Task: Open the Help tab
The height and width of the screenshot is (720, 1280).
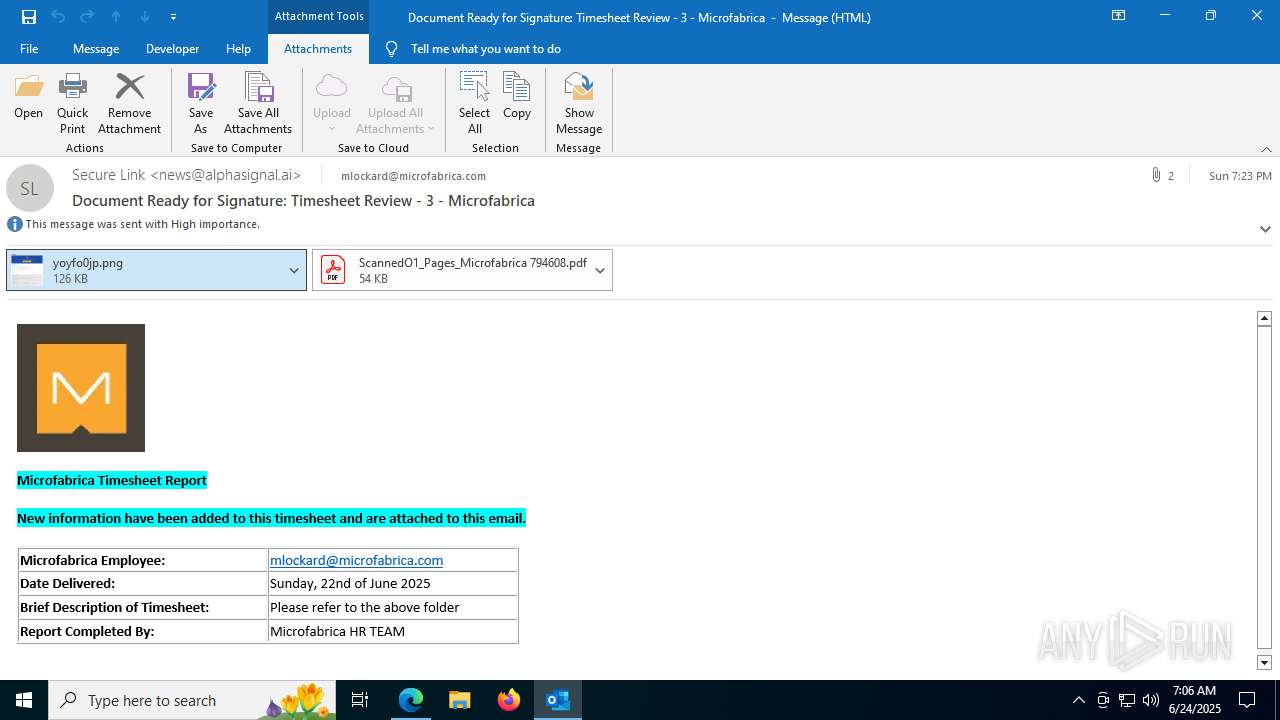Action: click(x=238, y=49)
